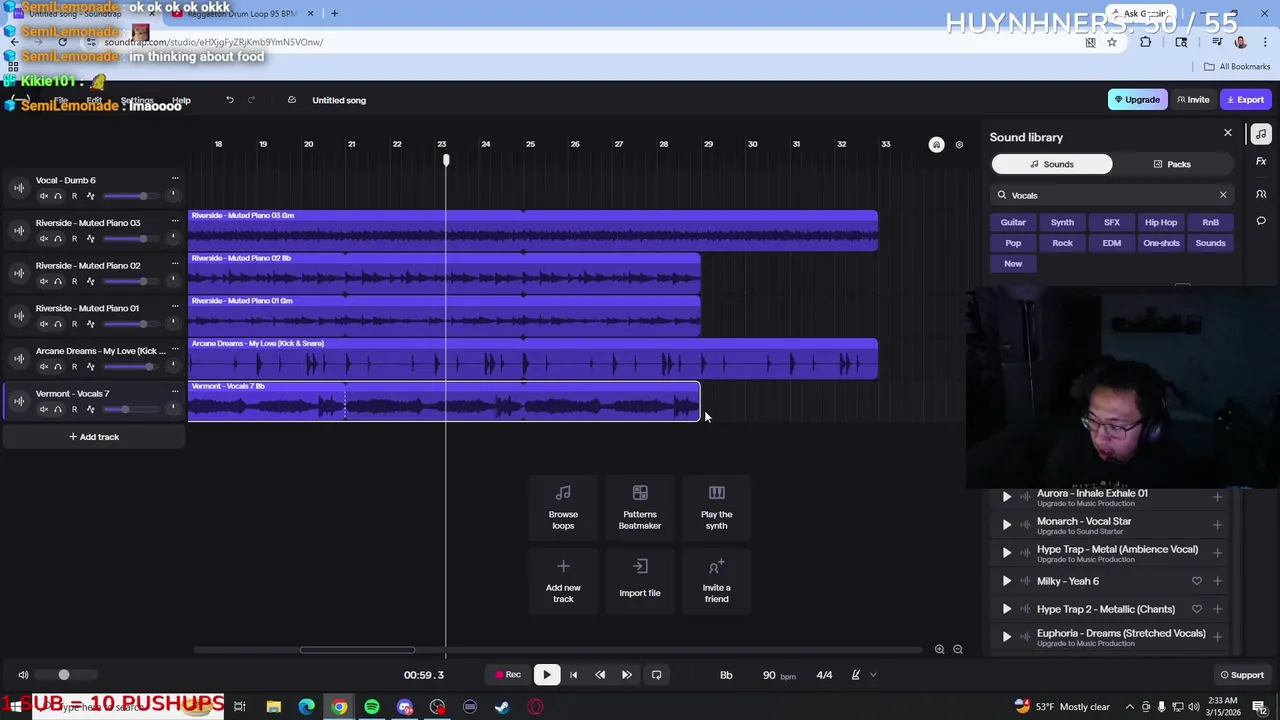The width and height of the screenshot is (1280, 720).
Task: Click the Invite button
Action: pos(1193,100)
